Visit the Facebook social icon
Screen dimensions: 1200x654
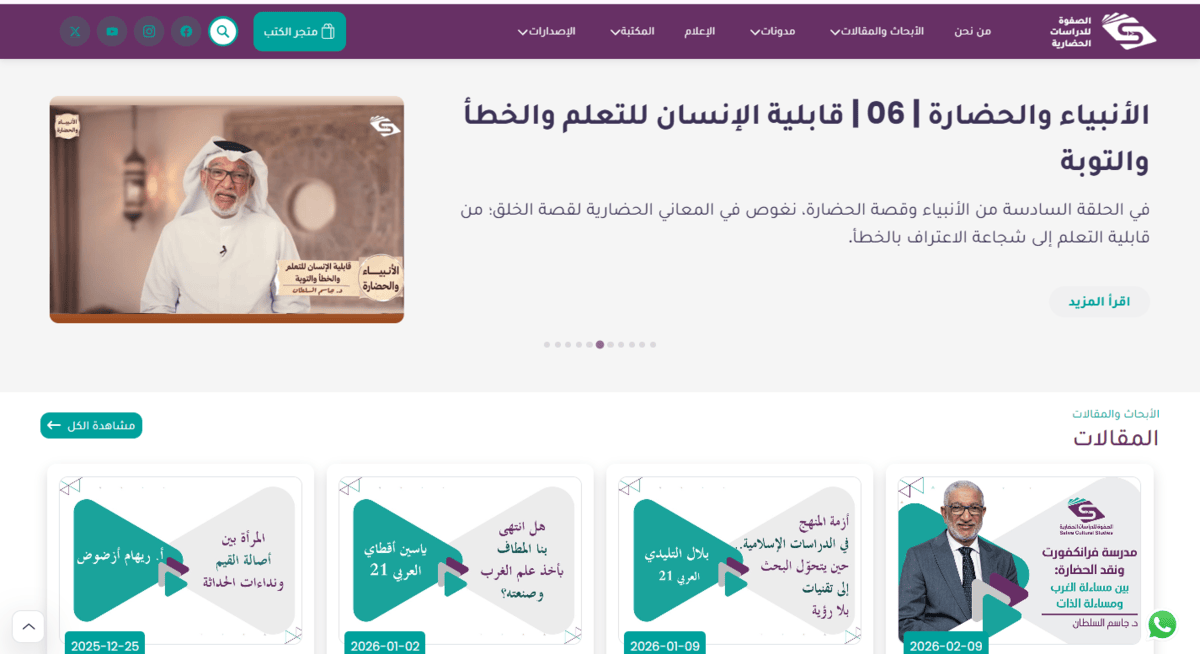pos(186,31)
